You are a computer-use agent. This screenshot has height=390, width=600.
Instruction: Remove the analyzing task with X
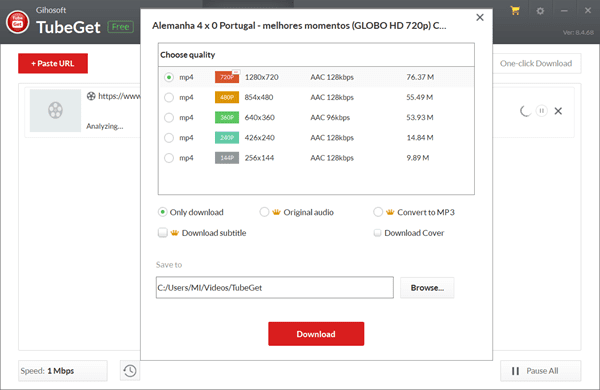(558, 111)
